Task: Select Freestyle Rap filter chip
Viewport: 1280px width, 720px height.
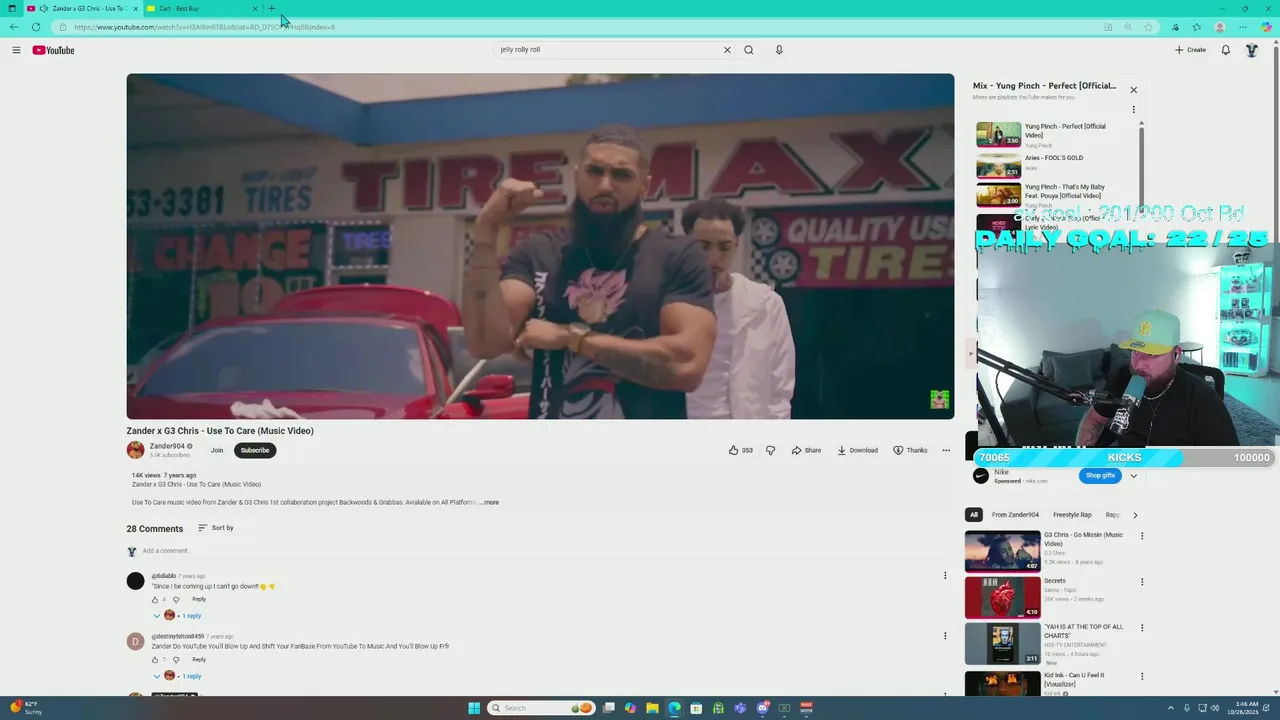Action: (x=1072, y=515)
